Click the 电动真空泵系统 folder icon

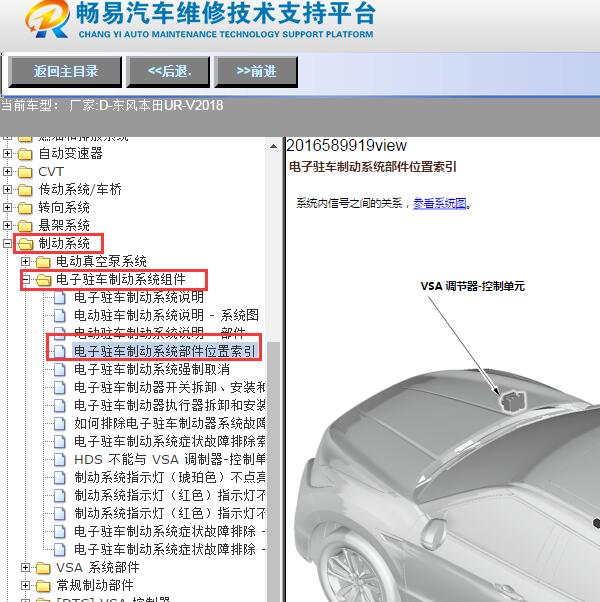point(43,262)
